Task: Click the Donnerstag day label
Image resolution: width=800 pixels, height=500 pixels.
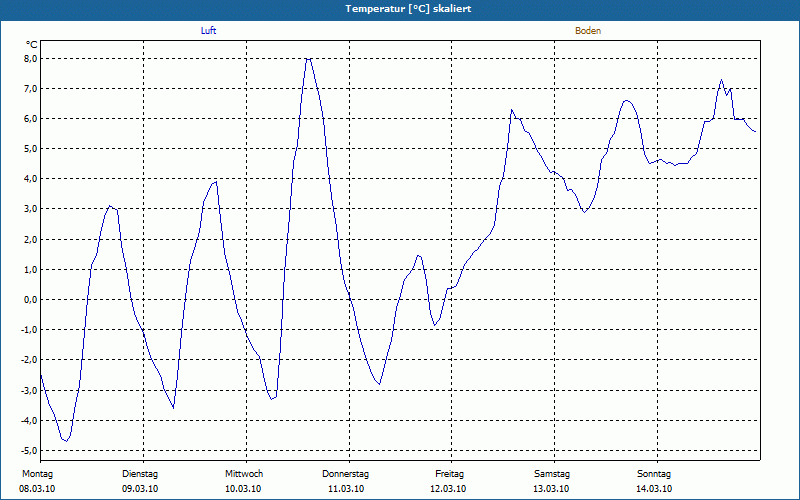Action: [x=345, y=474]
